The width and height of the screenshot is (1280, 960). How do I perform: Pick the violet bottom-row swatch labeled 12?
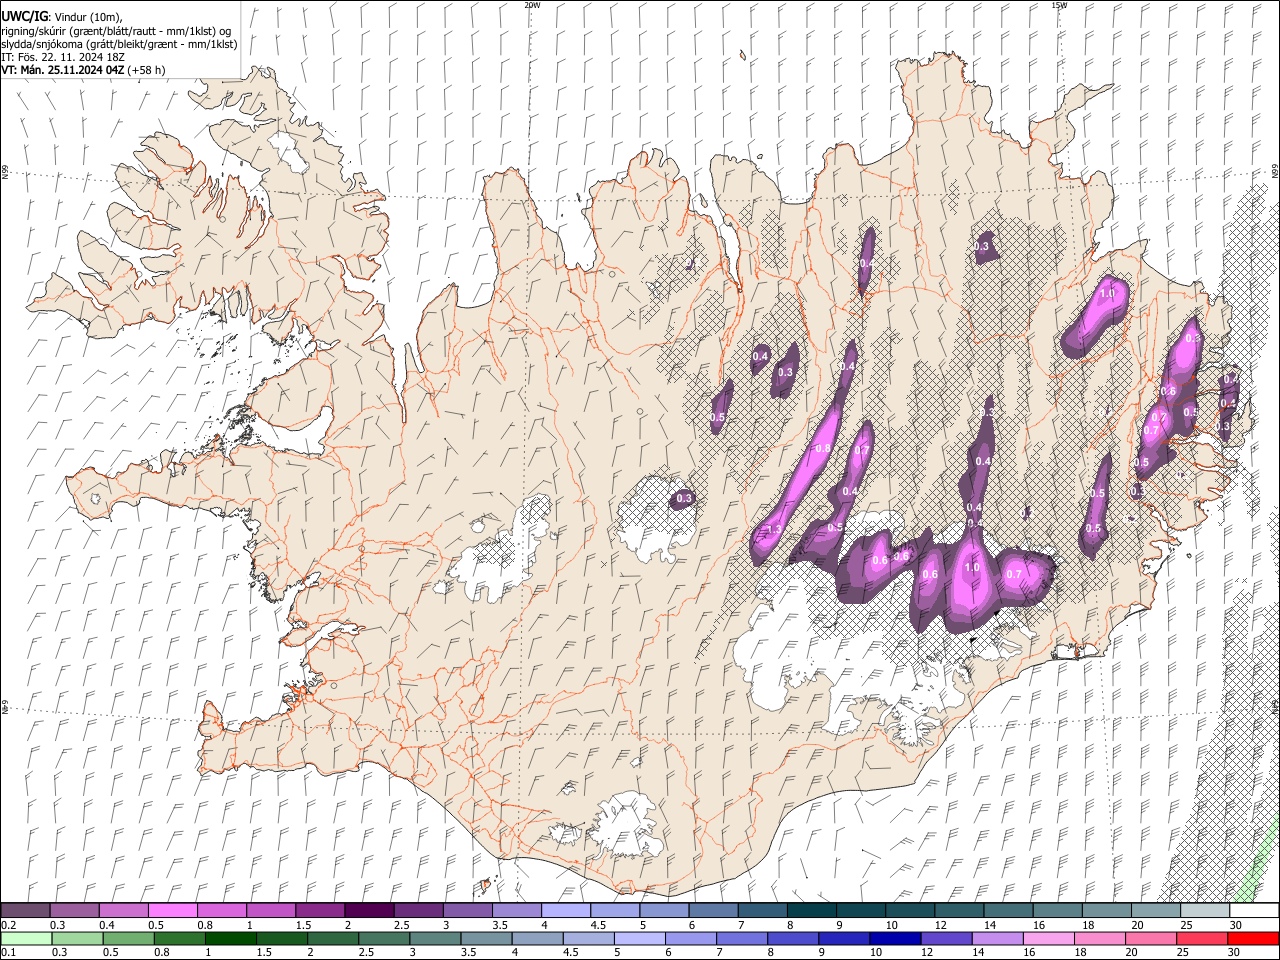click(x=946, y=938)
